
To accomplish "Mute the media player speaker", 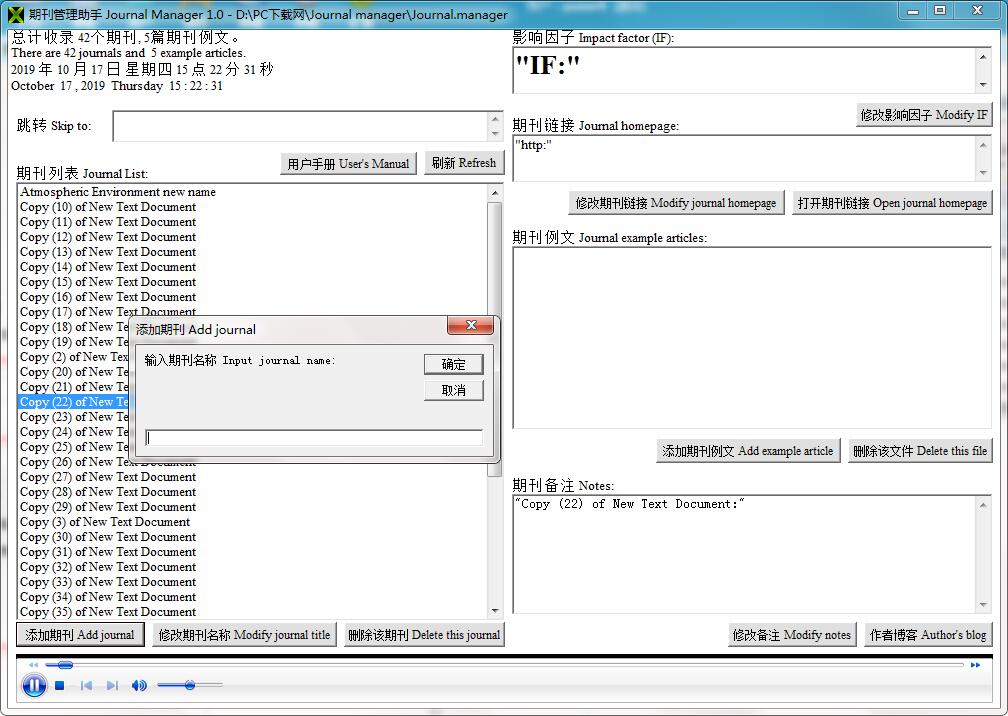I will click(x=139, y=686).
